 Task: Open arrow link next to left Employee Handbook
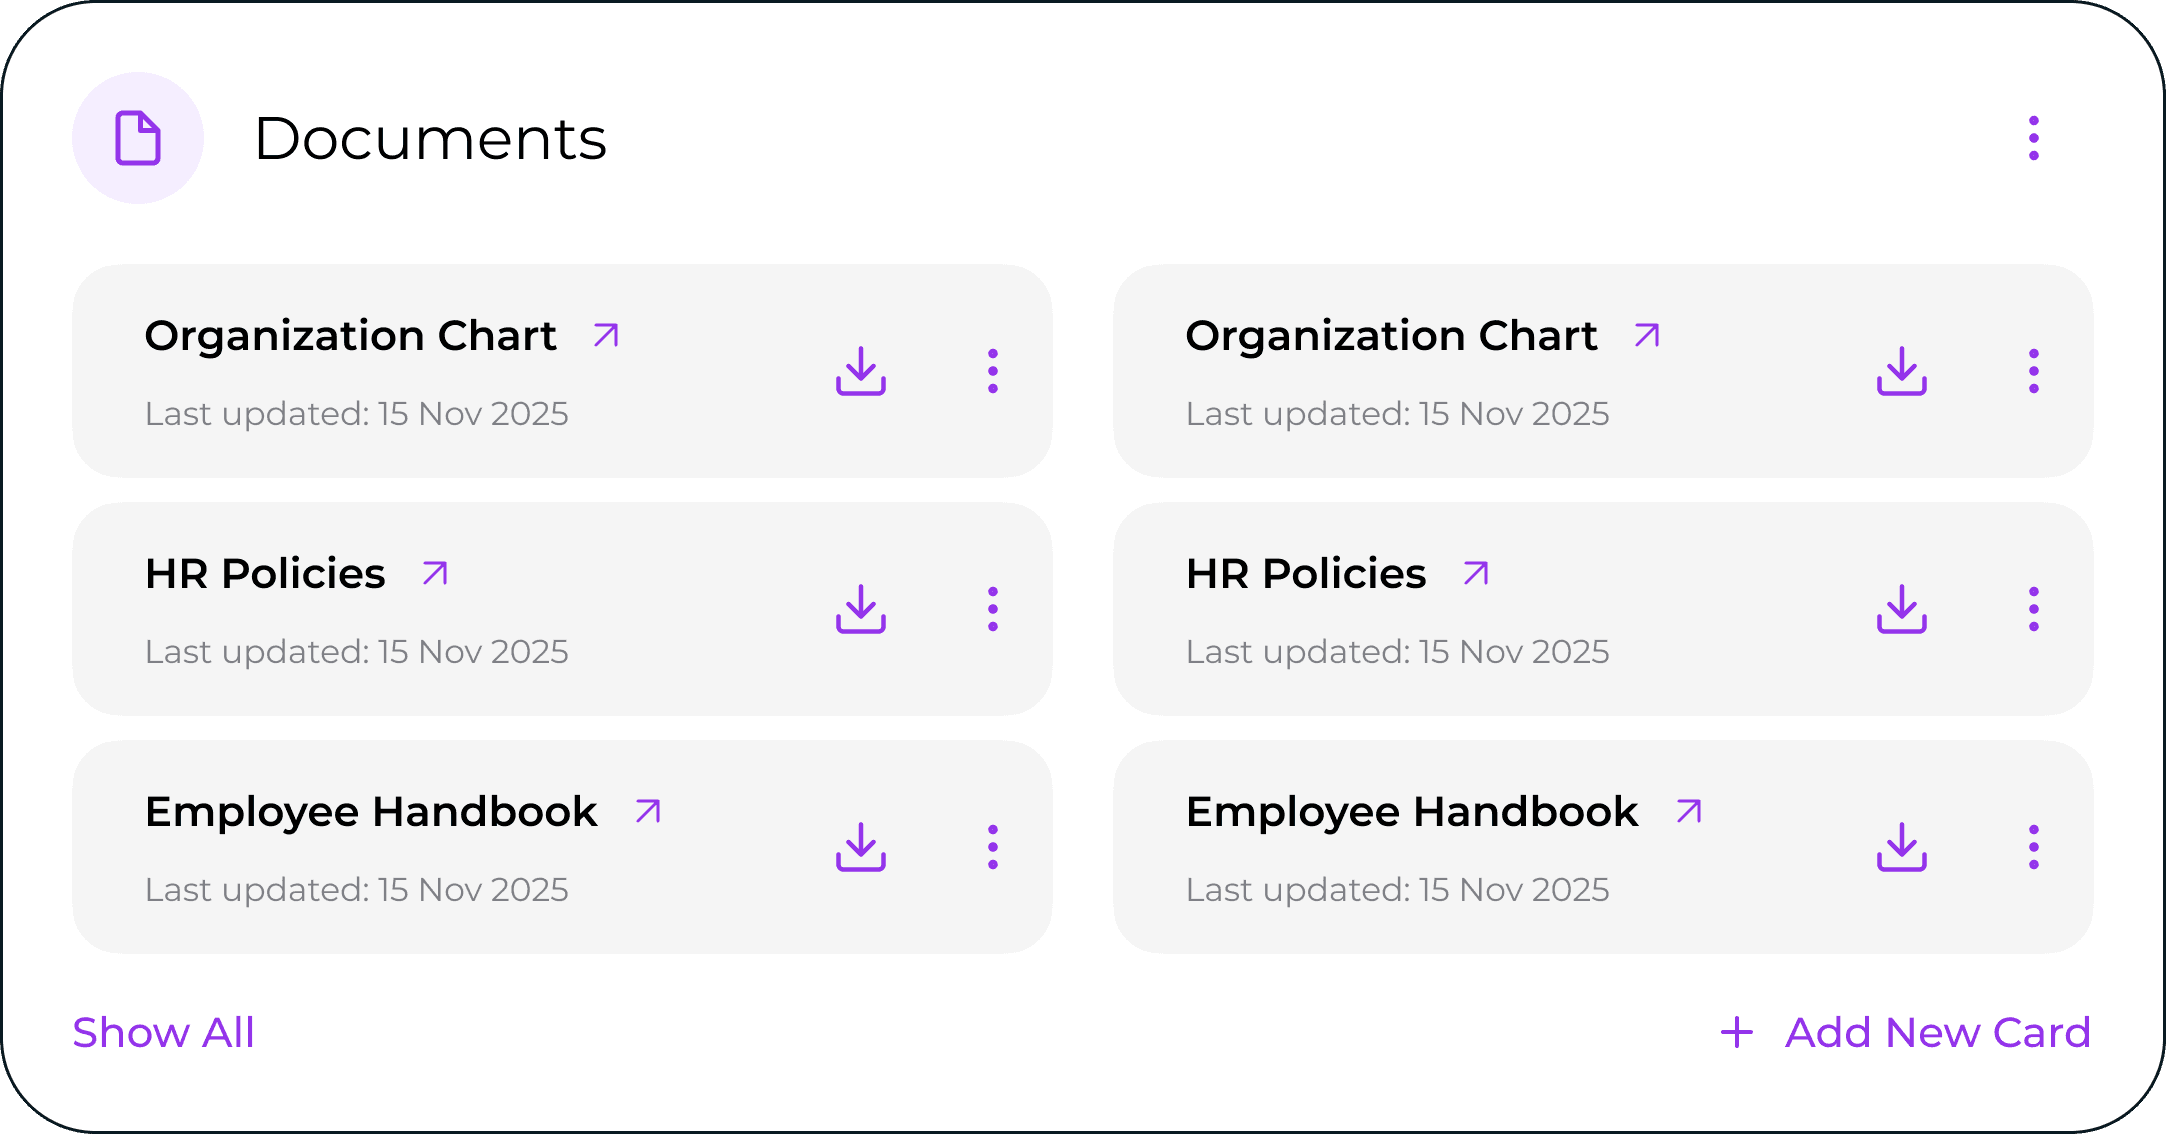pos(648,811)
